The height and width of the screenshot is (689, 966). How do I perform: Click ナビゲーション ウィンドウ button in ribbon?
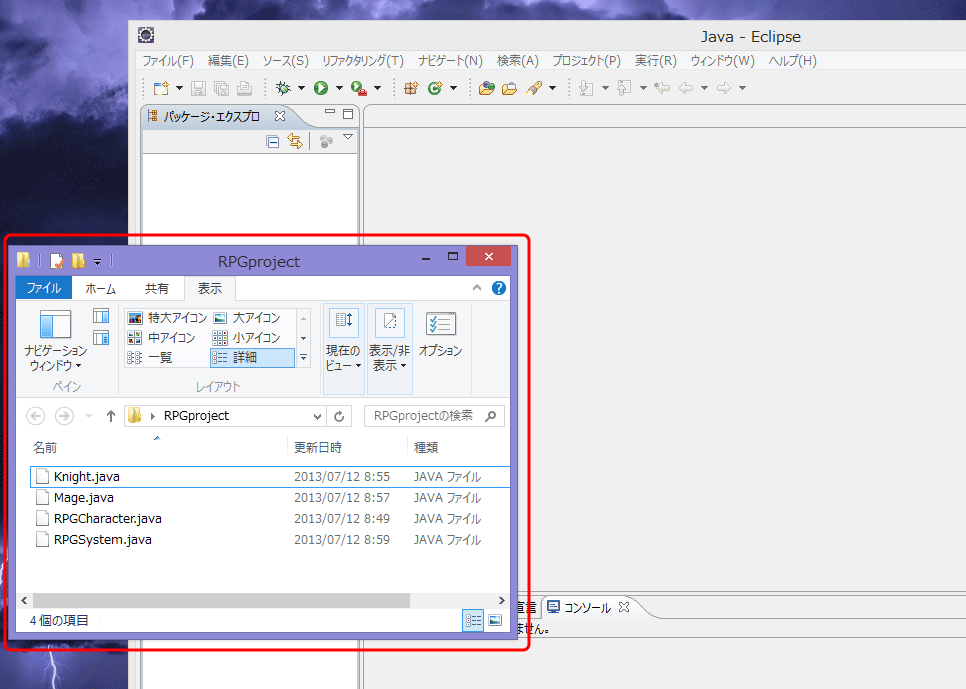tap(55, 341)
